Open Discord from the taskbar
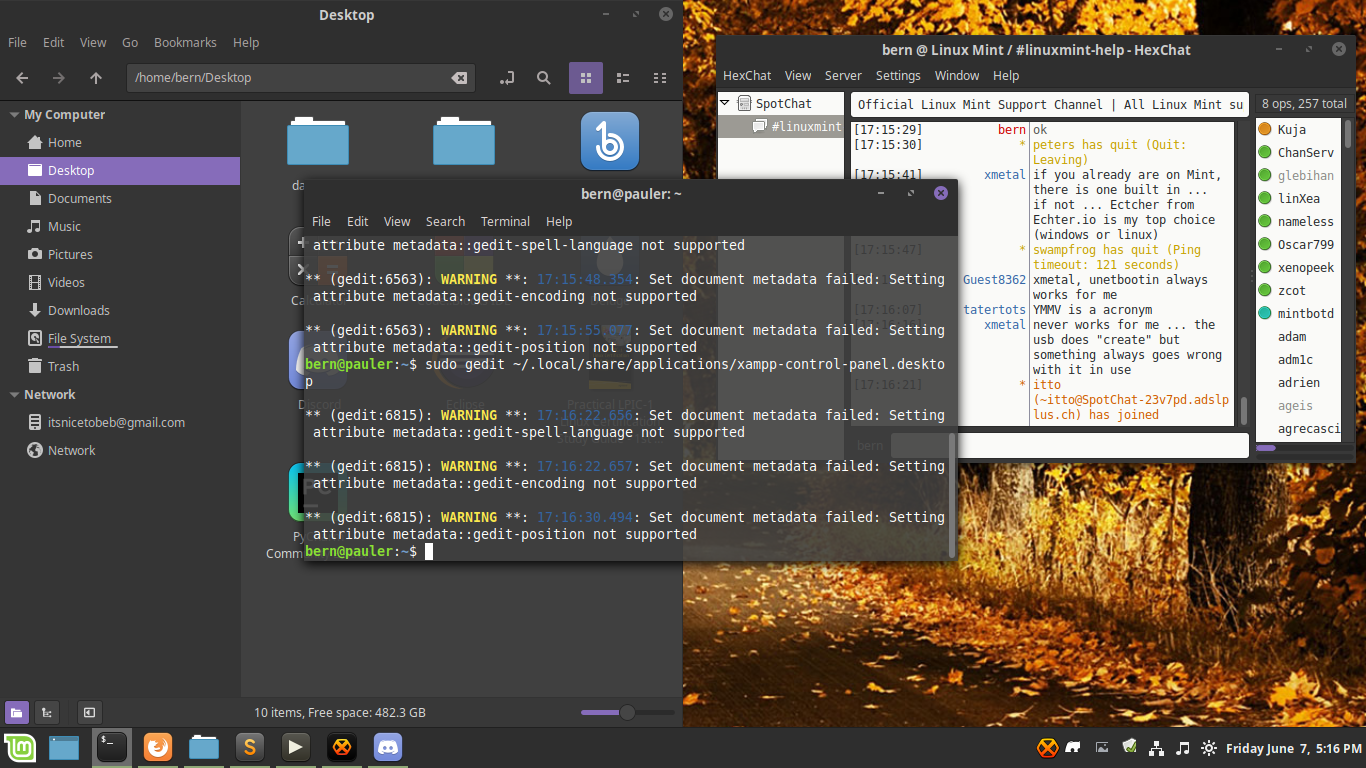 [388, 747]
